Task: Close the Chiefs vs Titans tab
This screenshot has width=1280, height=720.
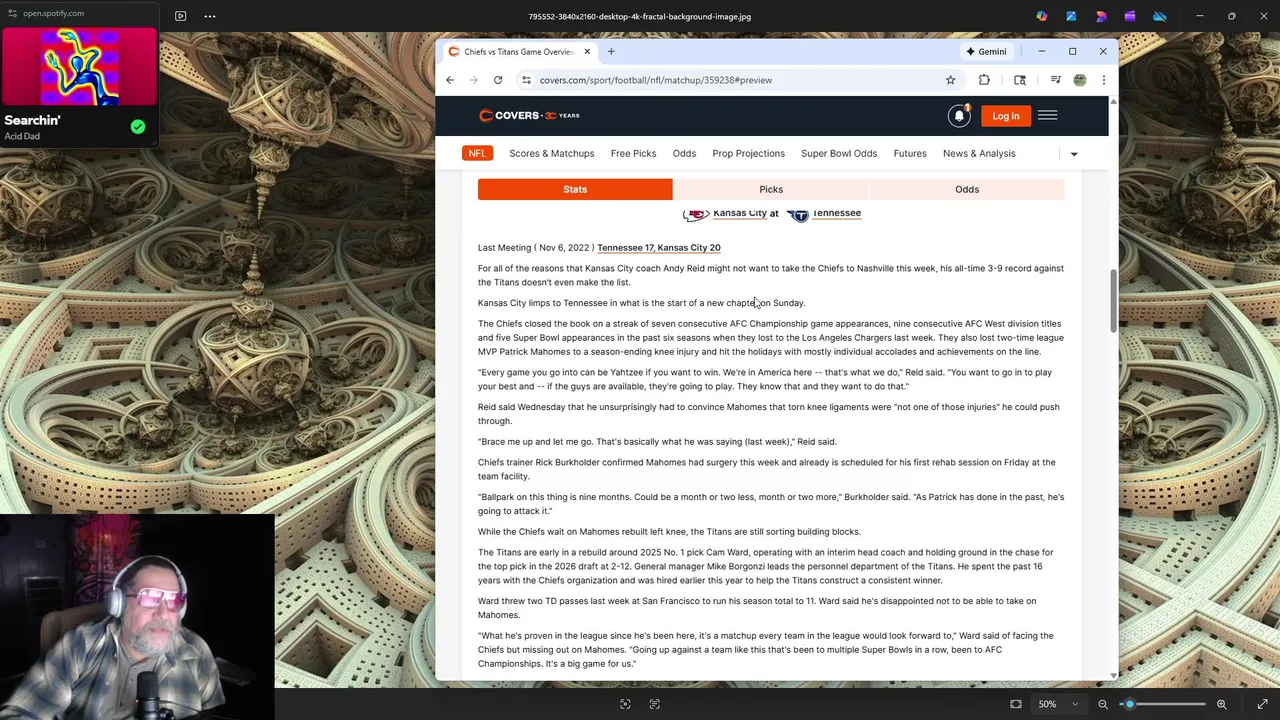Action: (x=587, y=51)
